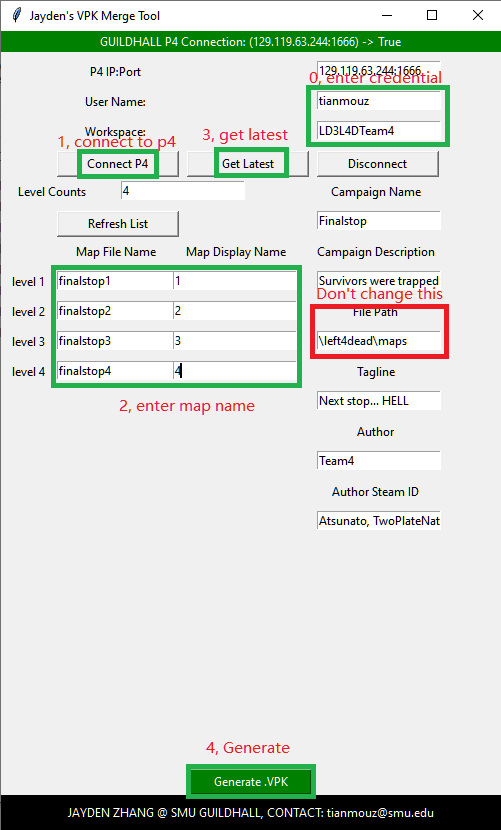Viewport: 501px width, 830px height.
Task: Click the JAYDEN ZHANG contact footer text
Action: [x=250, y=813]
